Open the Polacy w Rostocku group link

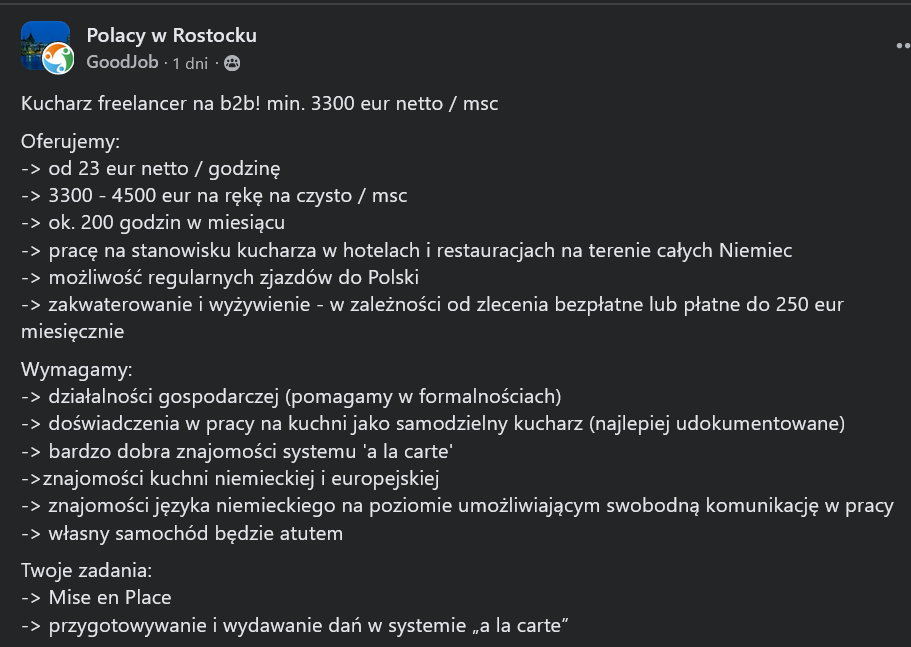click(x=171, y=35)
